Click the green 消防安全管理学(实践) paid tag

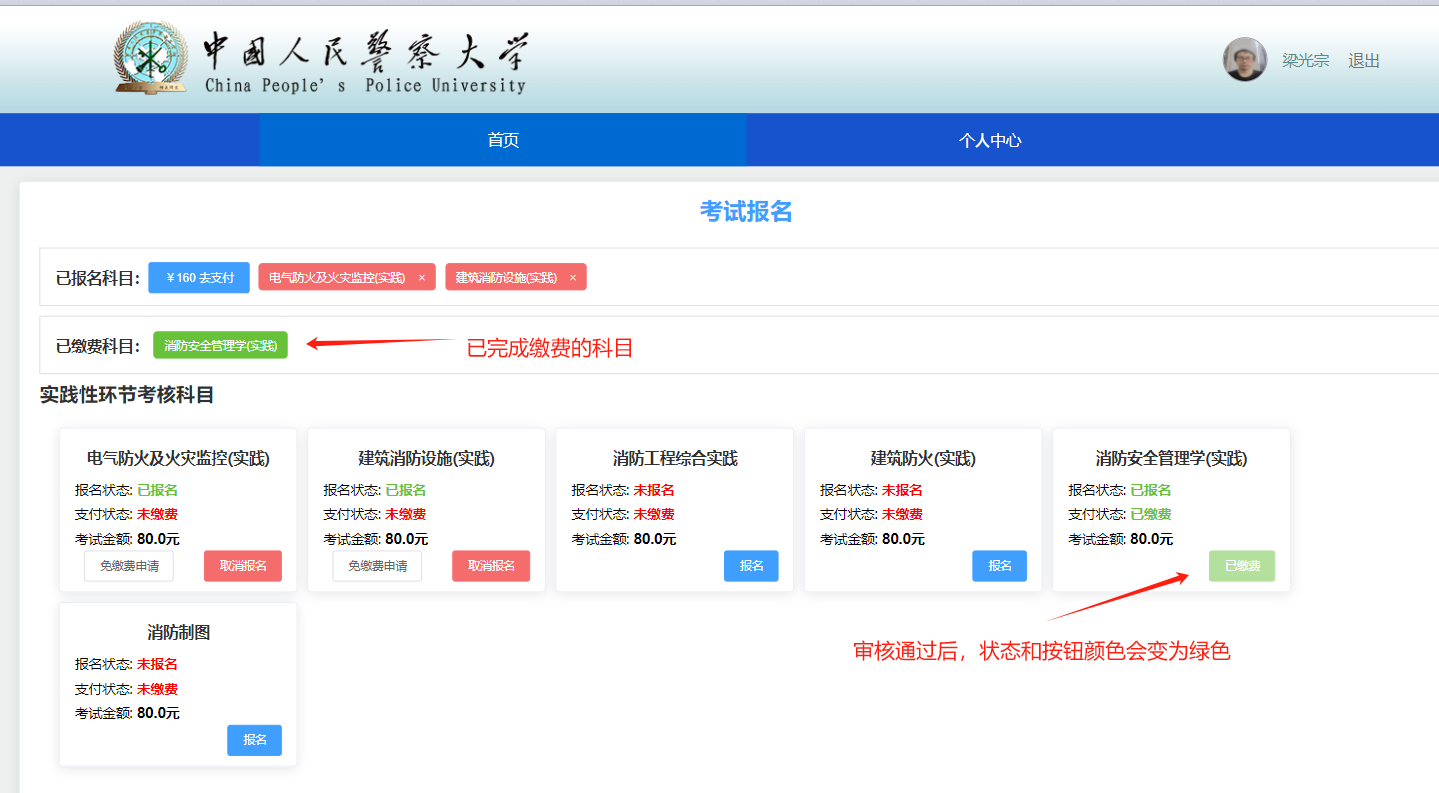[220, 346]
